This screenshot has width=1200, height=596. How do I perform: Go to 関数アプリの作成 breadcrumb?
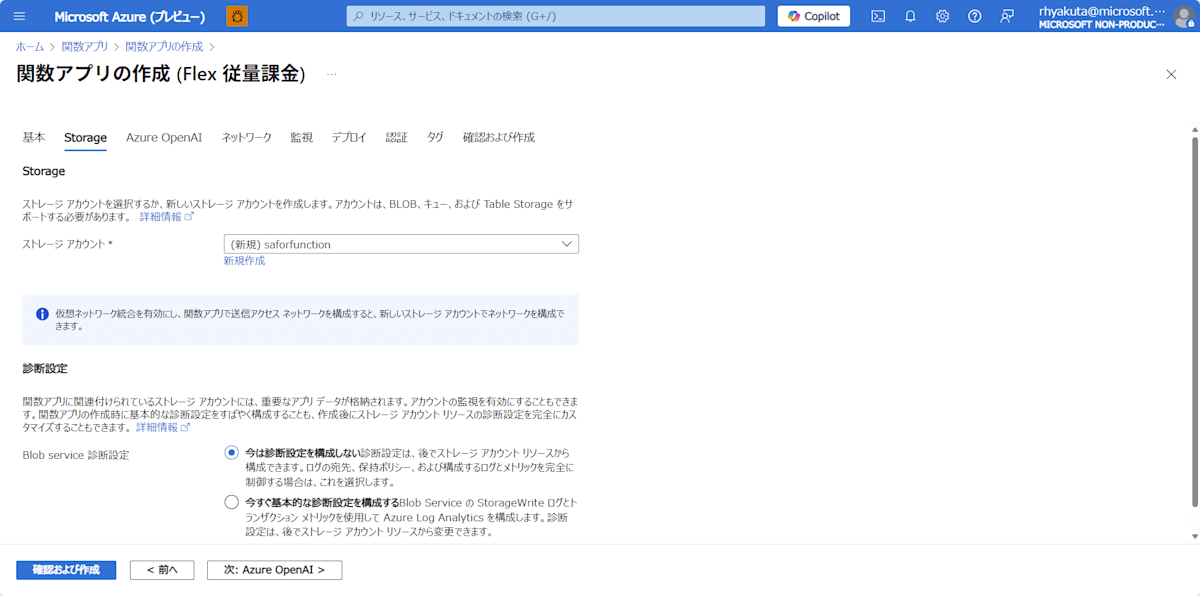pyautogui.click(x=164, y=47)
